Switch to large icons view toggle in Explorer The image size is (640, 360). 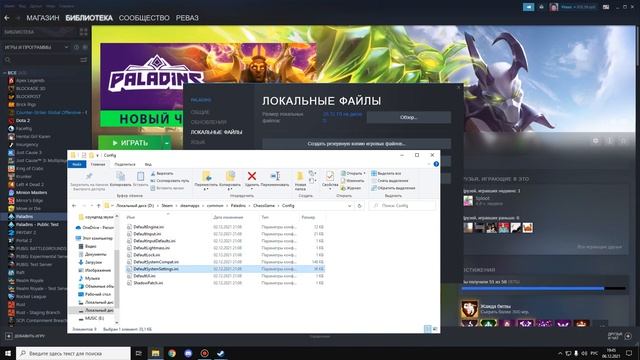point(435,329)
